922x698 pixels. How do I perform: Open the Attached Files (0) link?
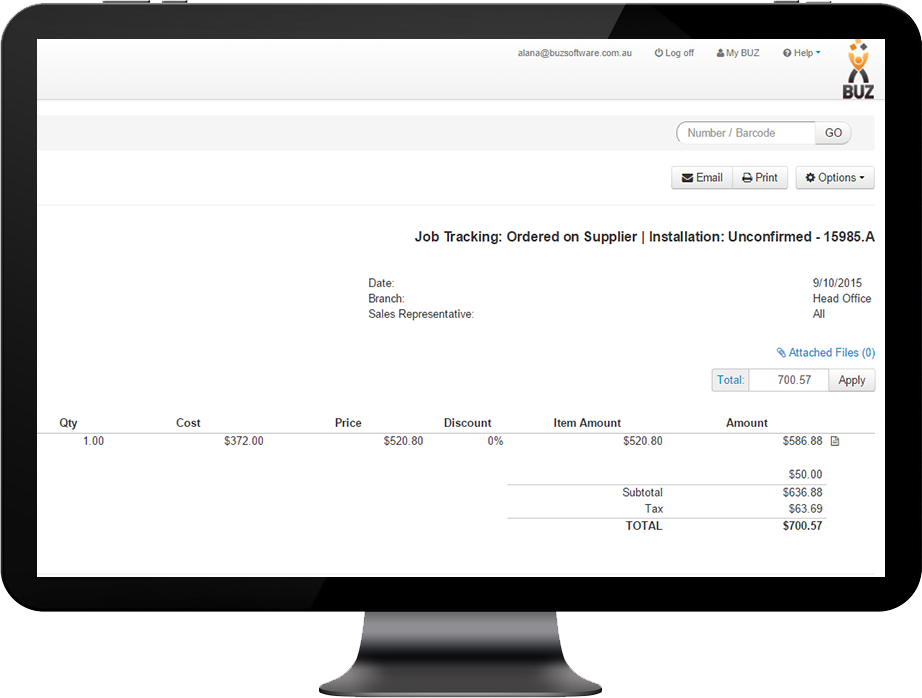pyautogui.click(x=825, y=353)
